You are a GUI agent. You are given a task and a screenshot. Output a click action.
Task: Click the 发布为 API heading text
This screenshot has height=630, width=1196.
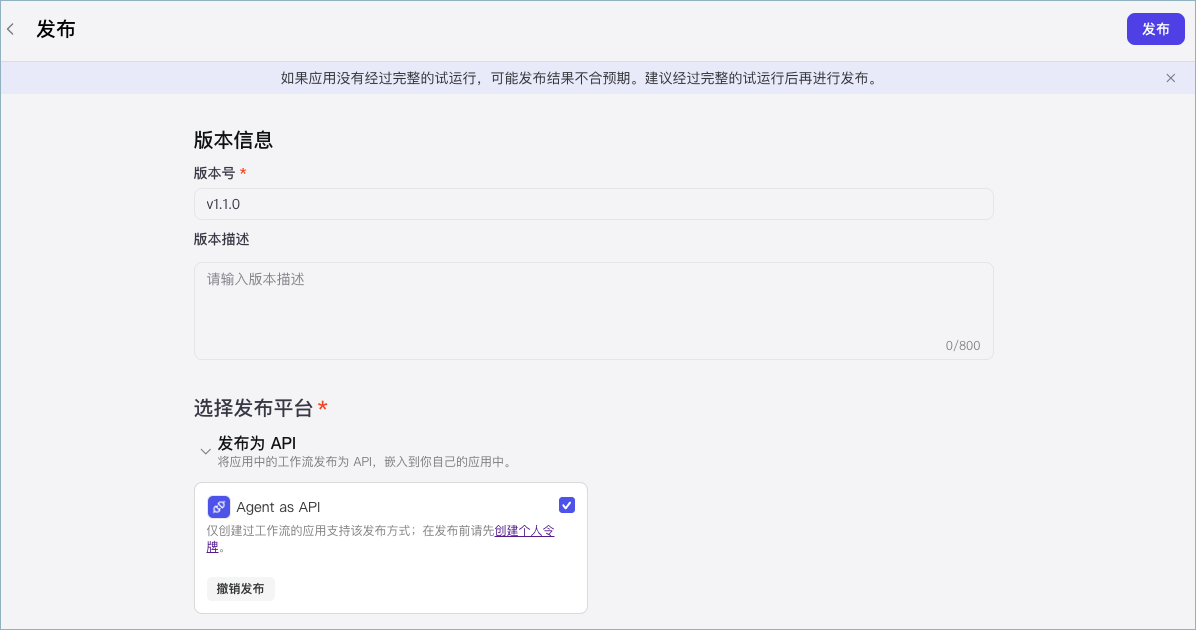(257, 443)
